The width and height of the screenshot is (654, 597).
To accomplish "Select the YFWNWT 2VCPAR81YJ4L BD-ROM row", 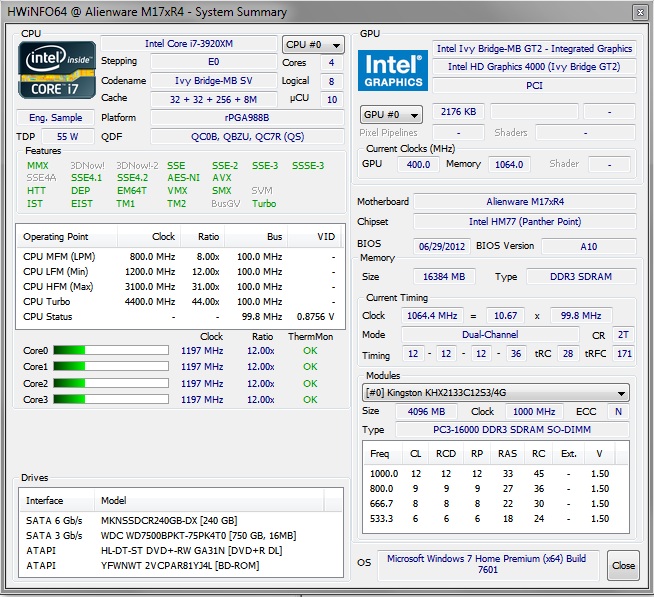I will [180, 566].
